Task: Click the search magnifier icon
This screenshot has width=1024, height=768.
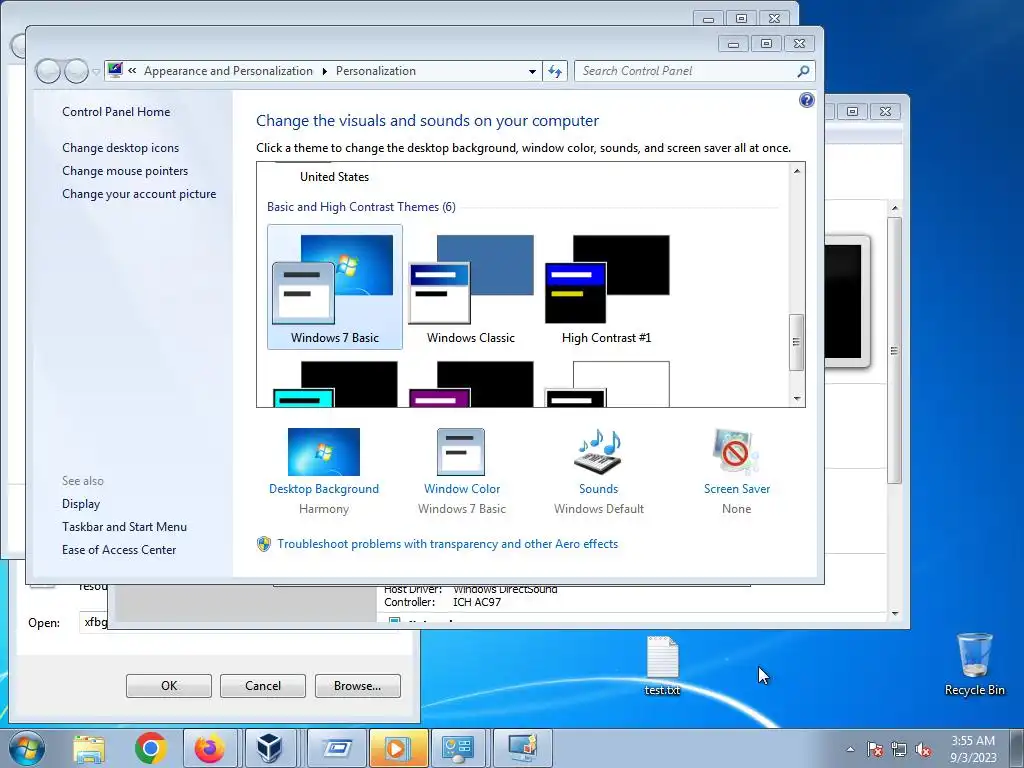Action: point(803,71)
